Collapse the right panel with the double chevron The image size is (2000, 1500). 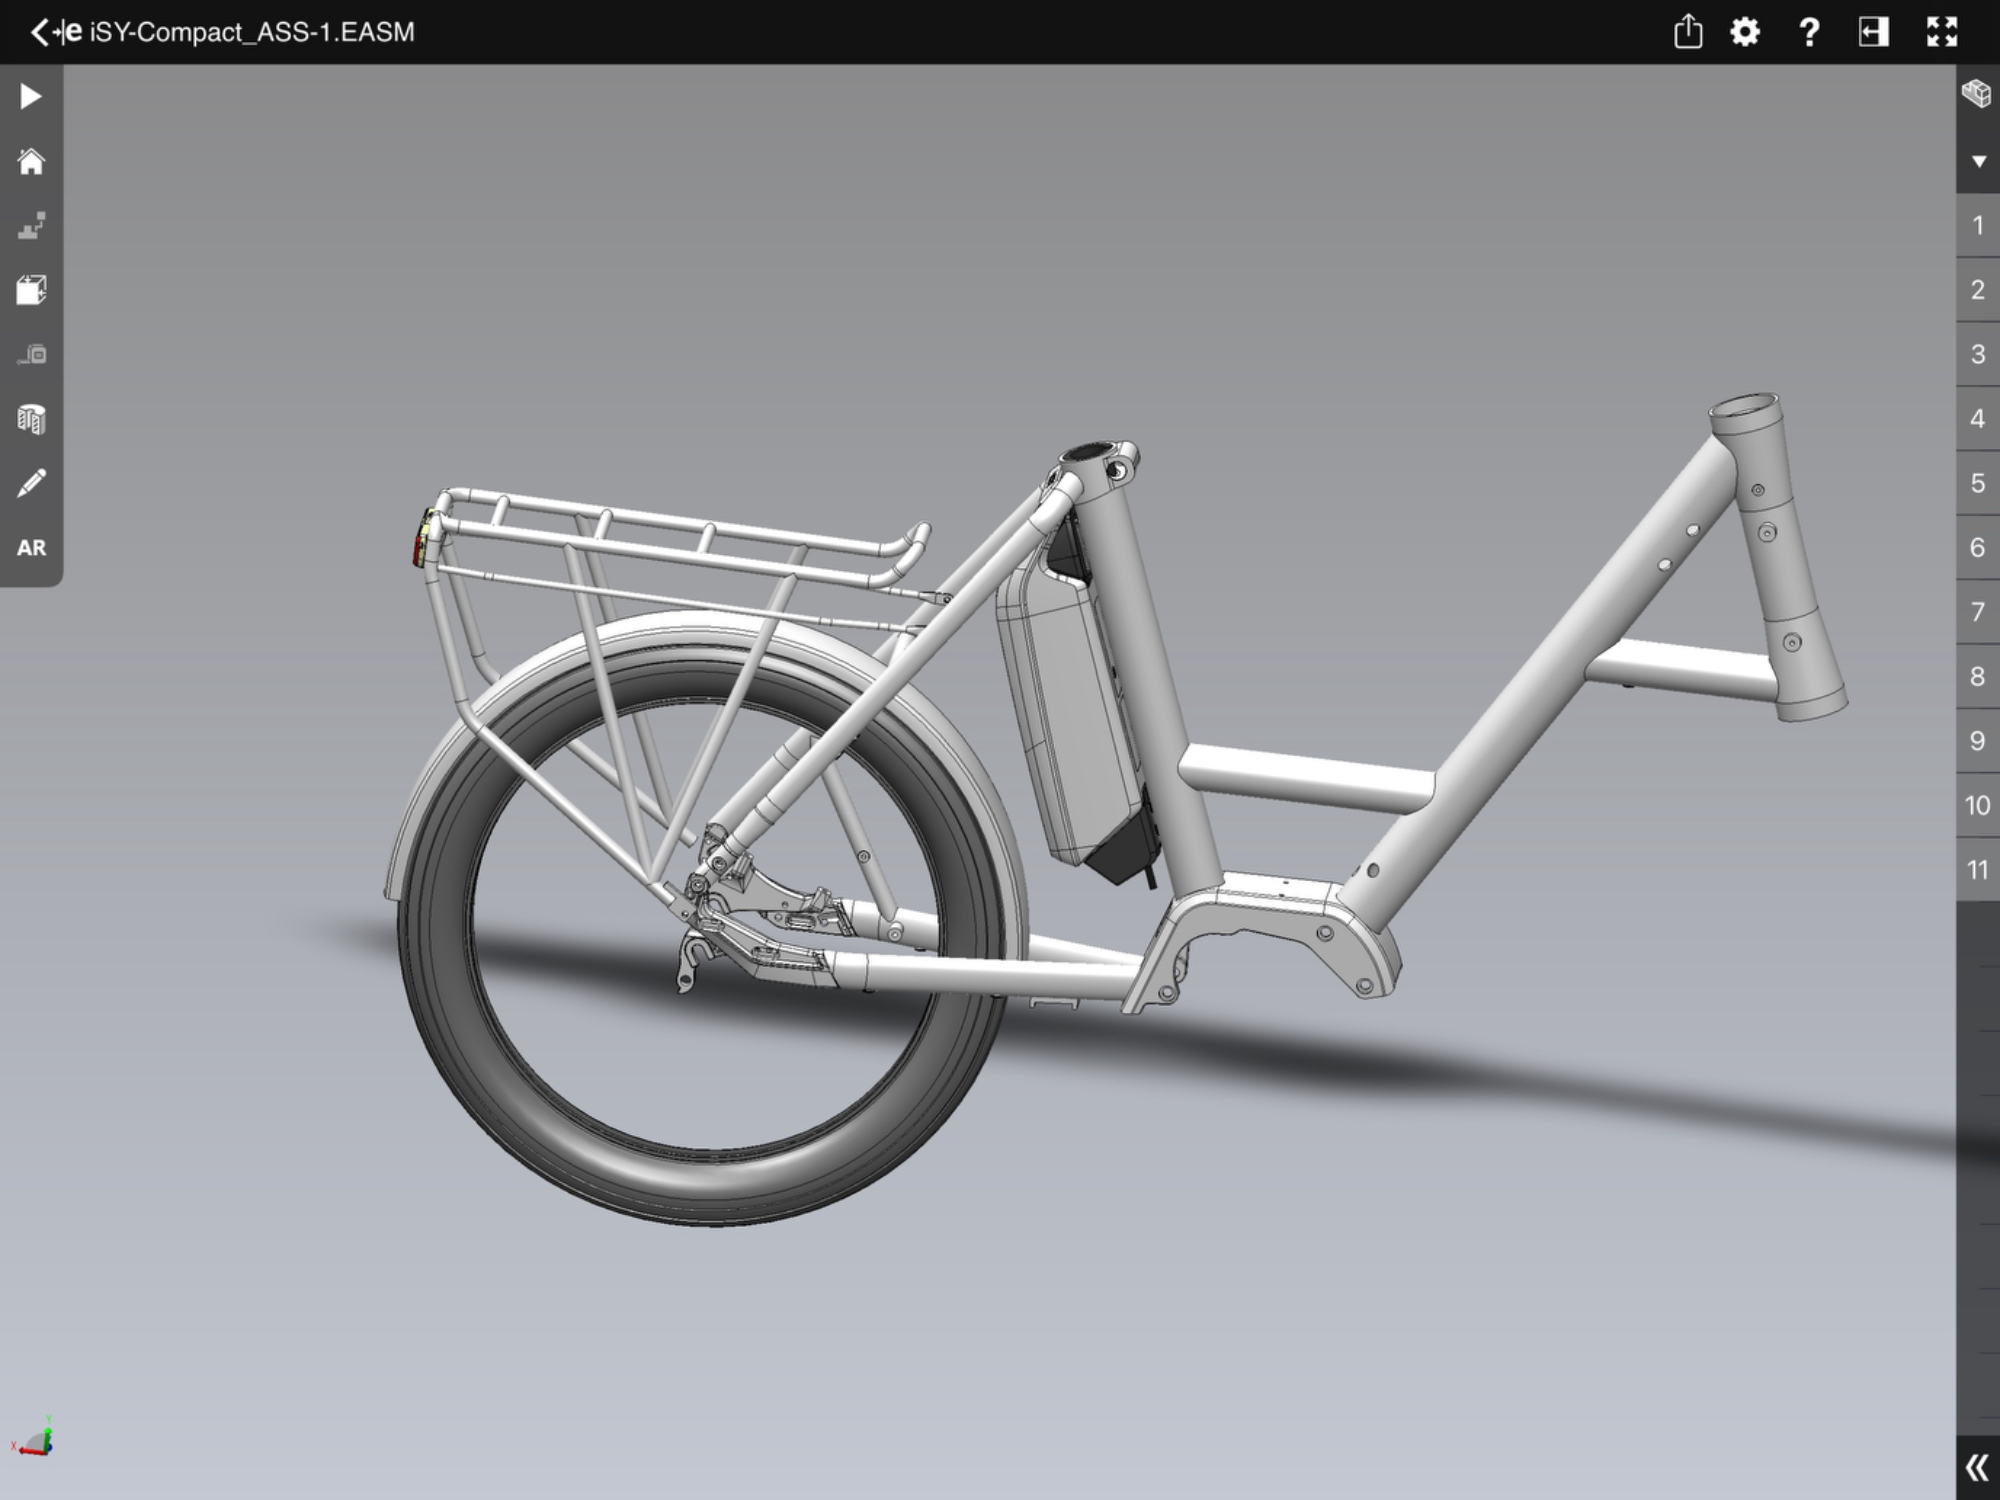1977,1467
